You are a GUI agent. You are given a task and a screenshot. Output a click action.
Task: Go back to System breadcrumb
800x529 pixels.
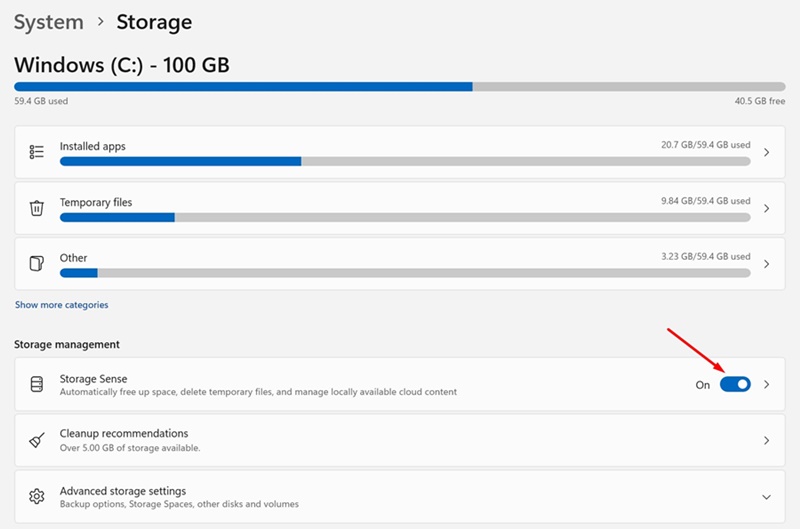[48, 21]
